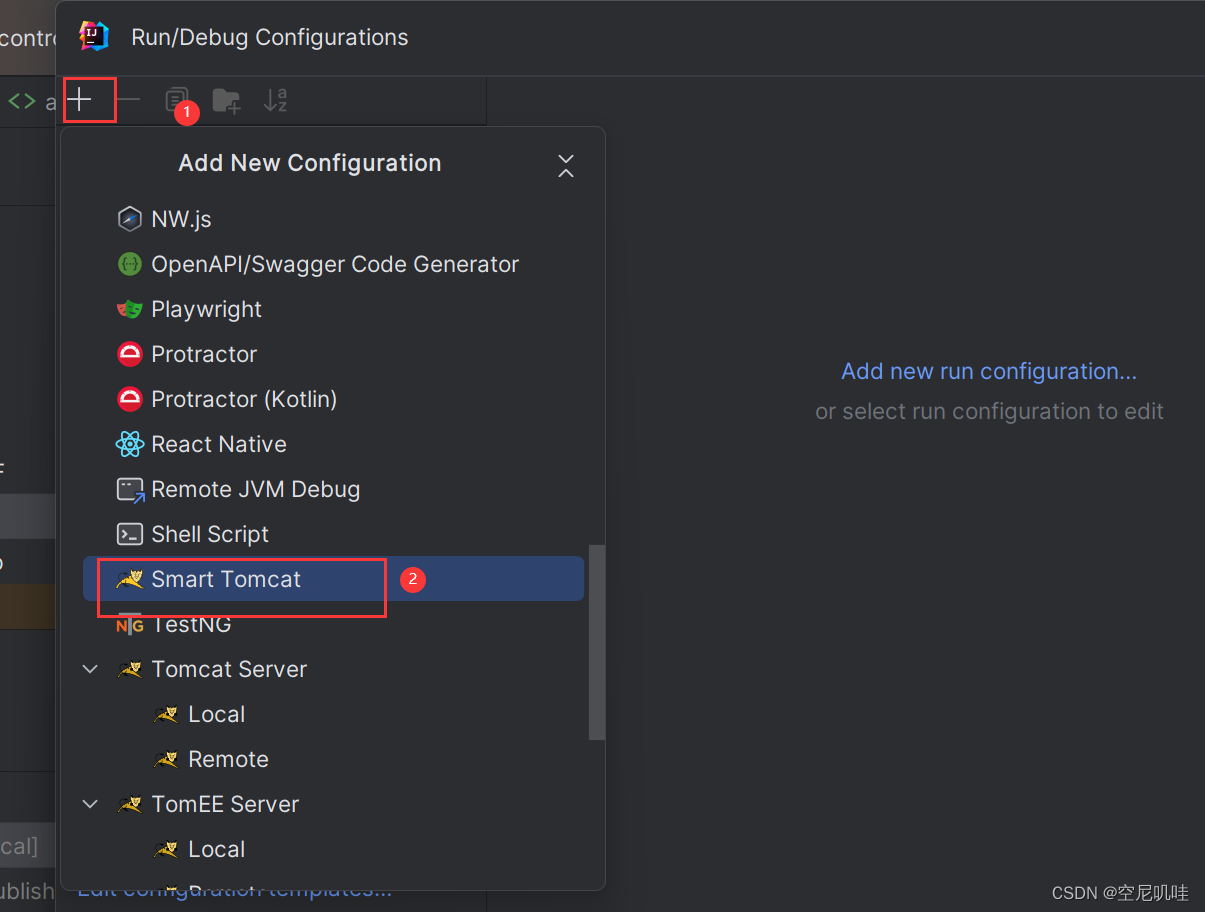Click the configuration list vertical scrollbar
1205x912 pixels.
(597, 642)
